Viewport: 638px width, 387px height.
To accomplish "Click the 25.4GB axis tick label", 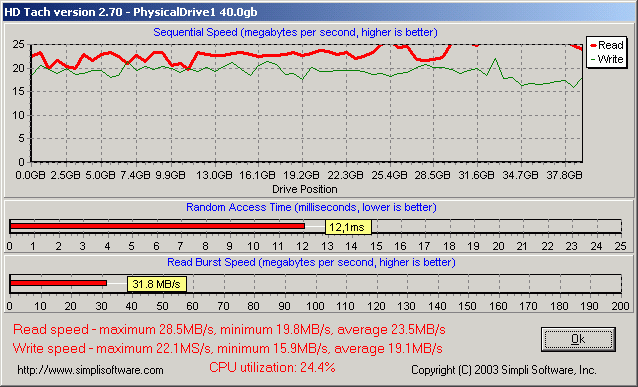I will (389, 175).
